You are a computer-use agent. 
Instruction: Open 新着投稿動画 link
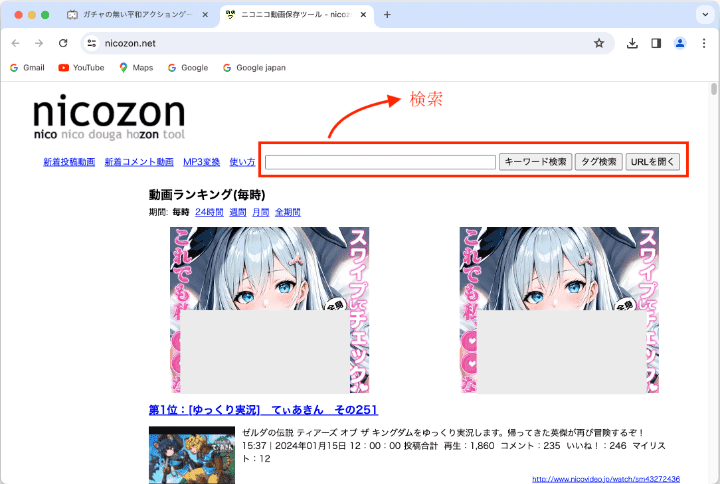69,162
